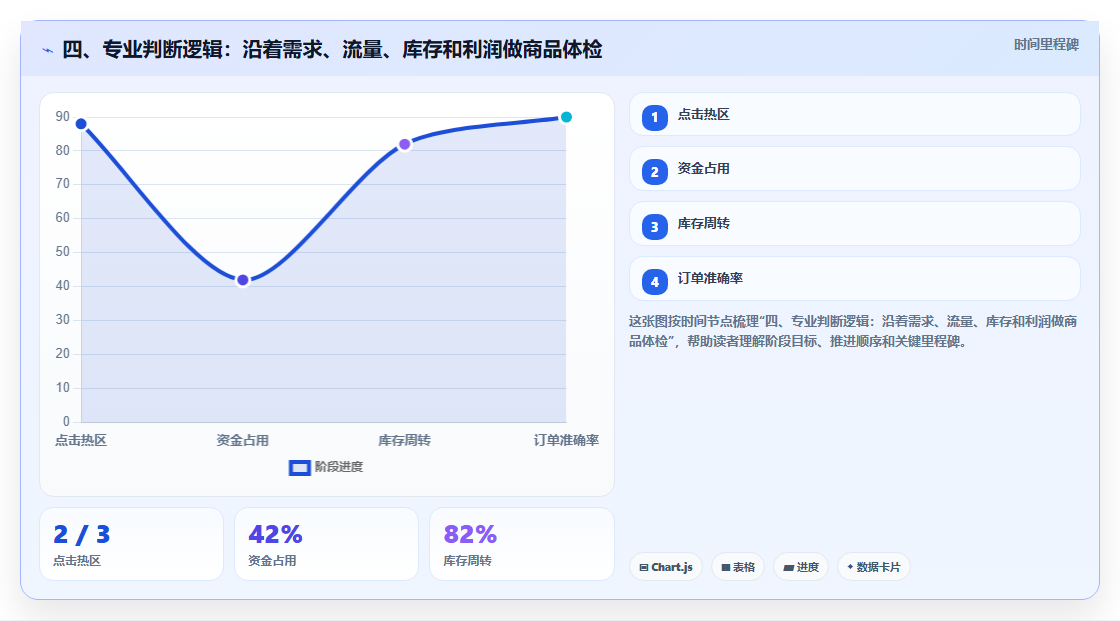Click the x-axis label 点击热区
The image size is (1120, 621).
[x=81, y=440]
